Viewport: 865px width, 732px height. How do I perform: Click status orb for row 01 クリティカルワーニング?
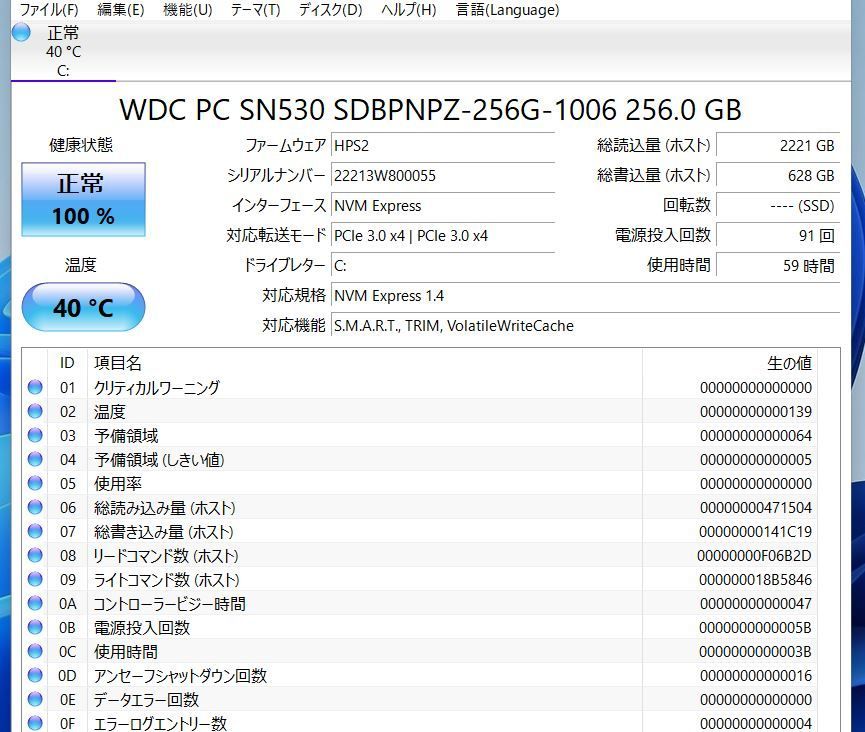tap(35, 387)
